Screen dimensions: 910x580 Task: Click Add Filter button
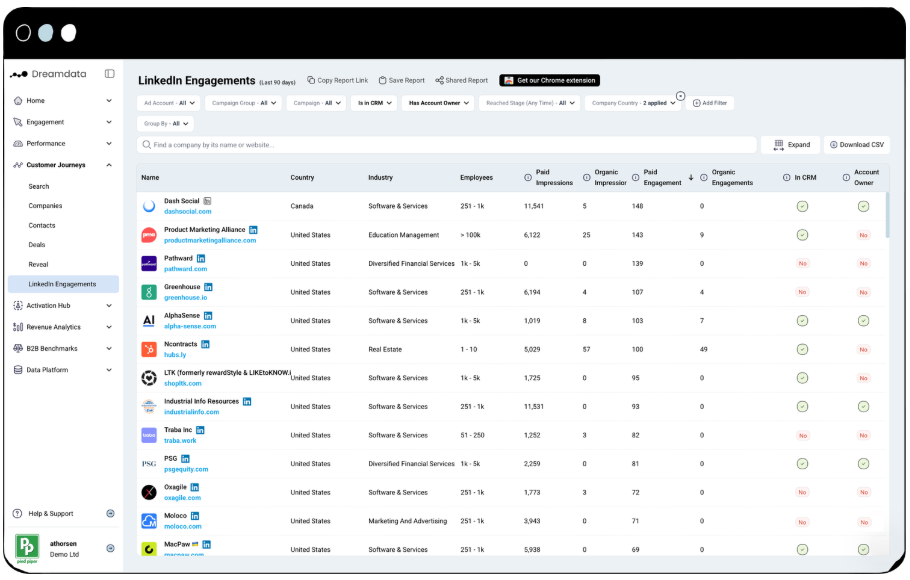[x=710, y=103]
